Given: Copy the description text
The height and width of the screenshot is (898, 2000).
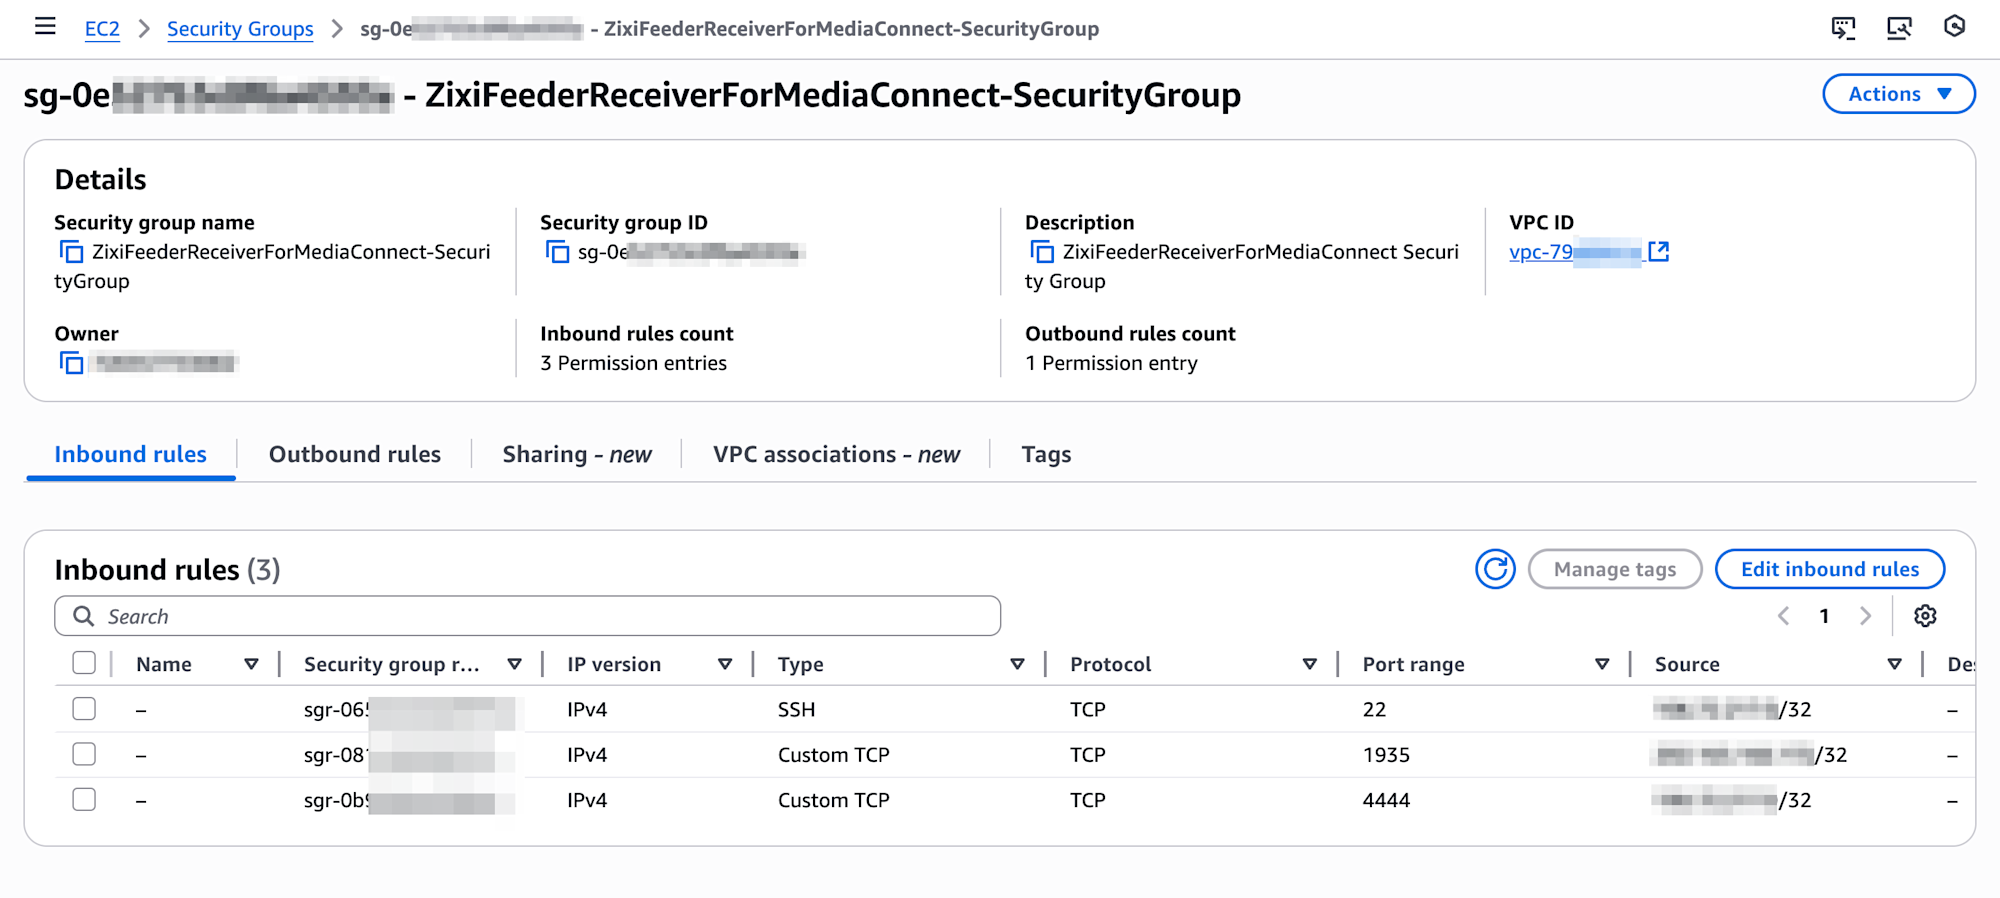Looking at the screenshot, I should (x=1042, y=252).
